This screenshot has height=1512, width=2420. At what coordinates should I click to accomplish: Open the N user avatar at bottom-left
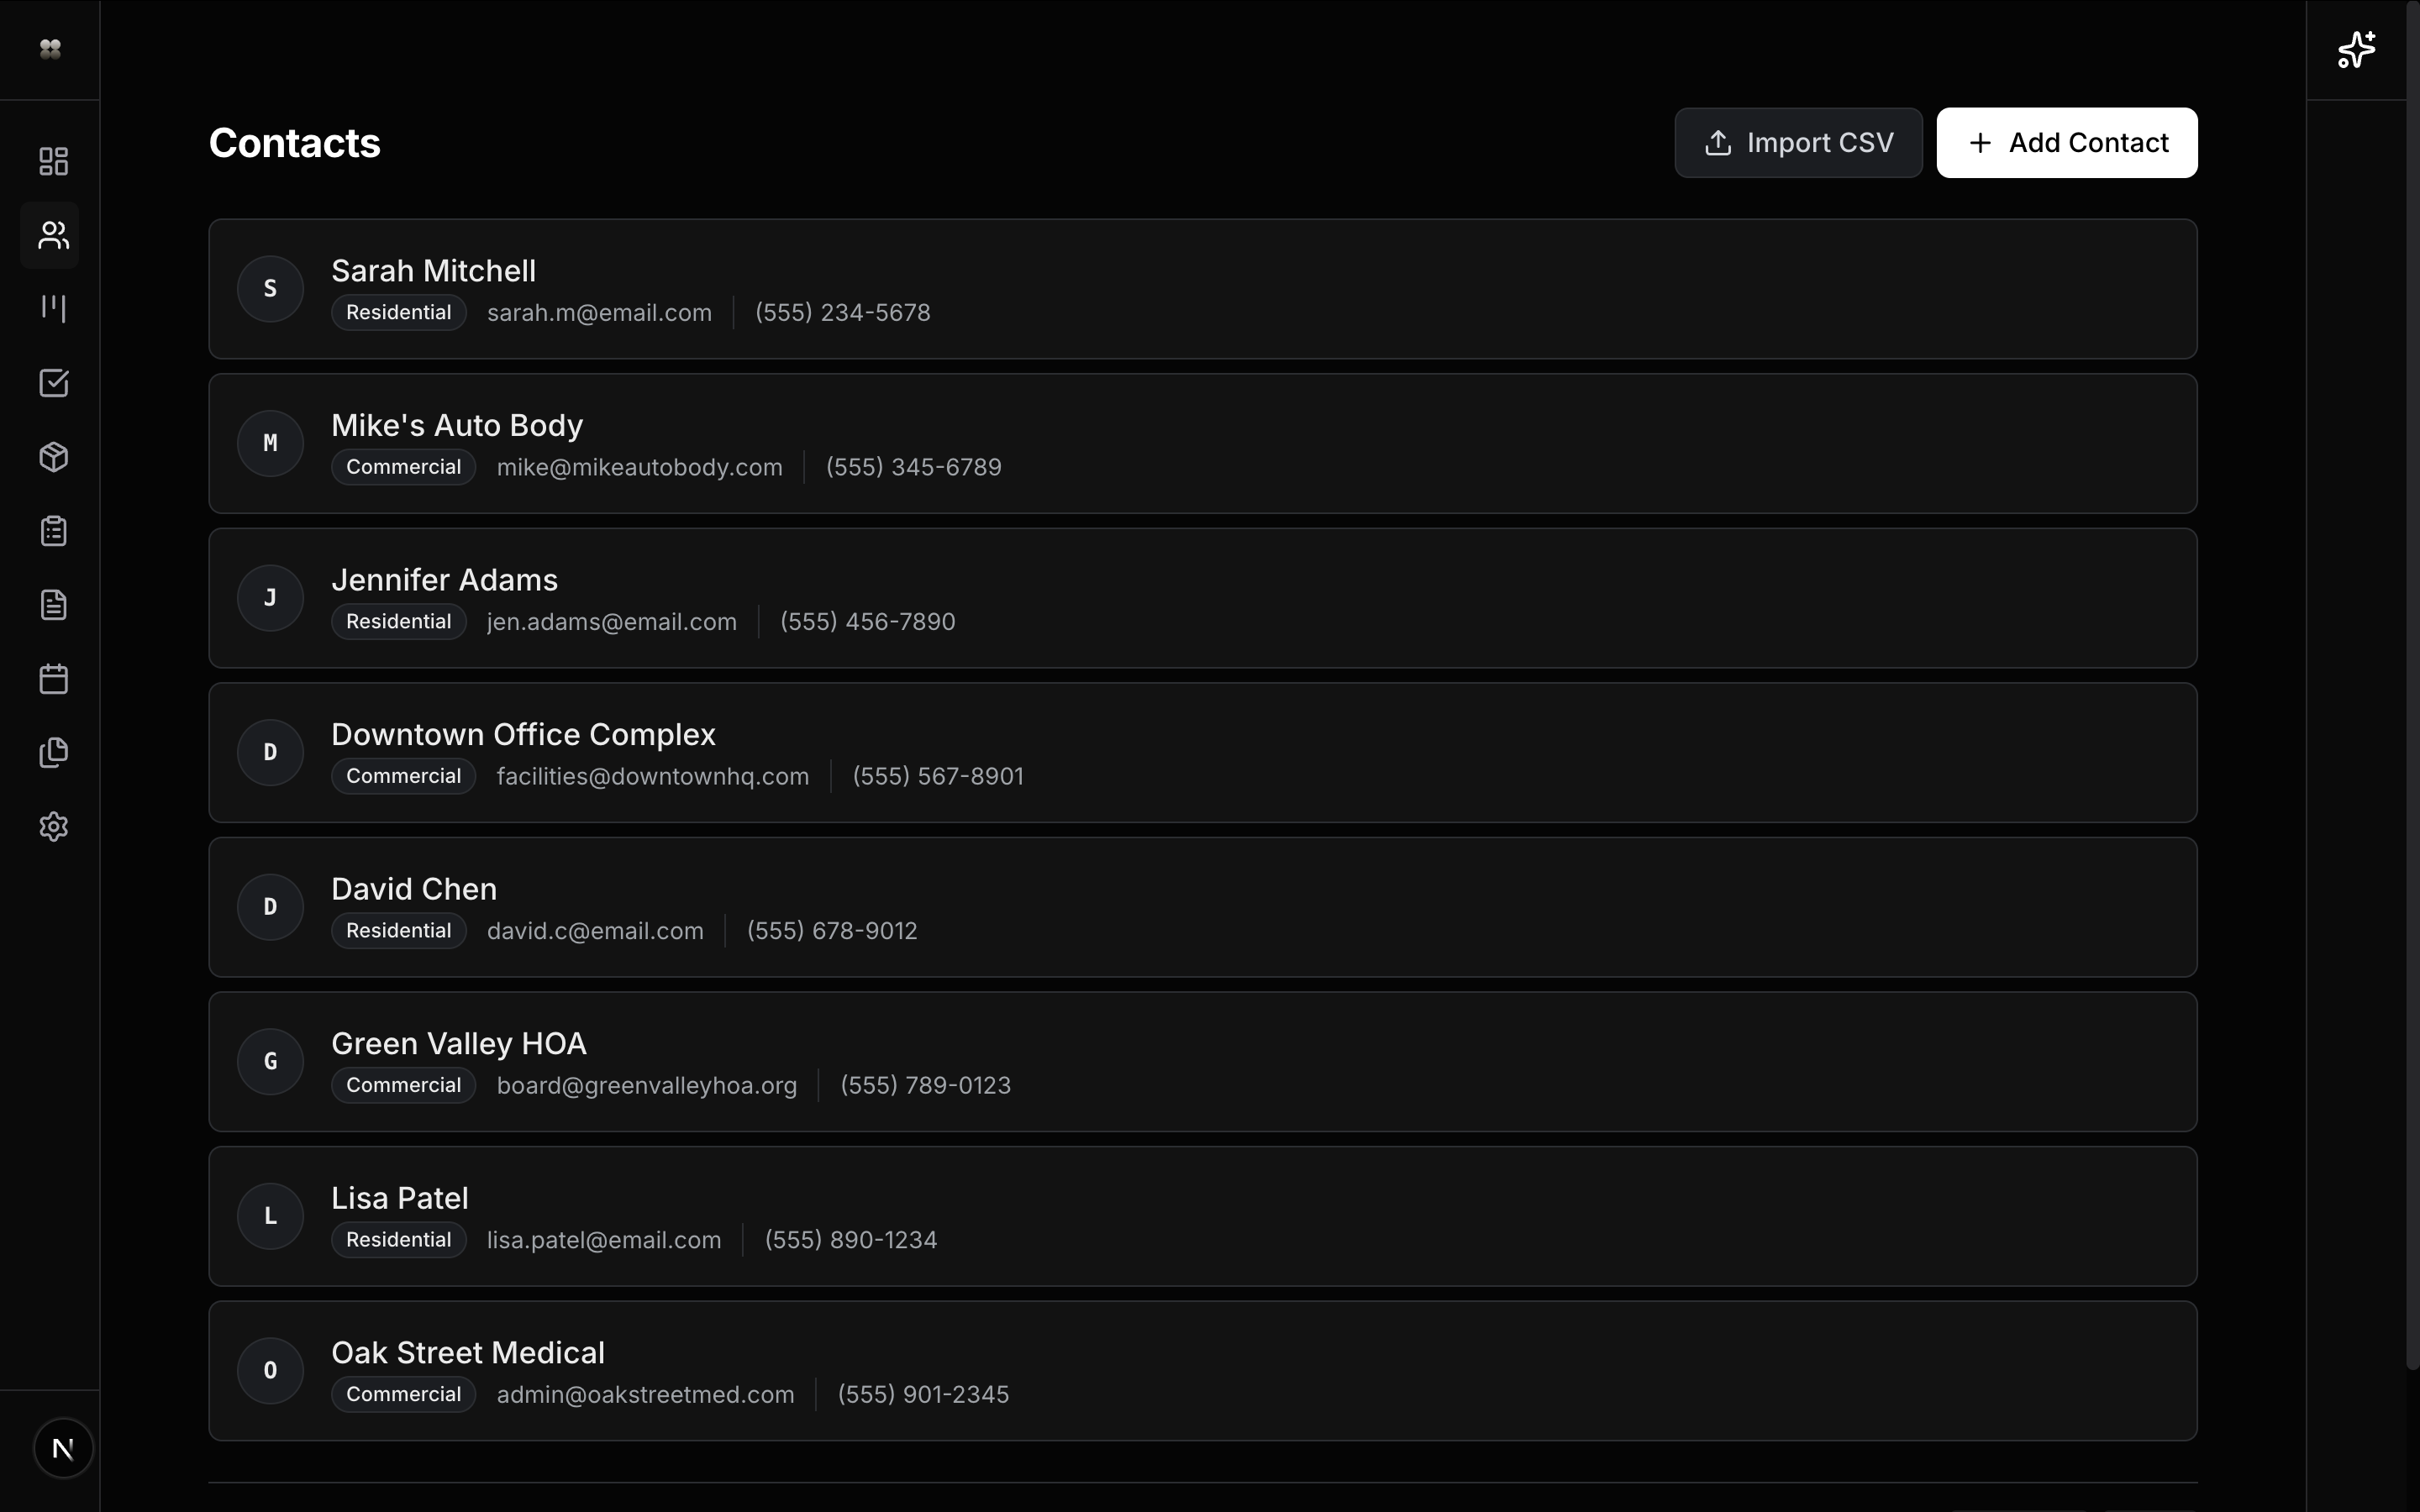(x=63, y=1448)
